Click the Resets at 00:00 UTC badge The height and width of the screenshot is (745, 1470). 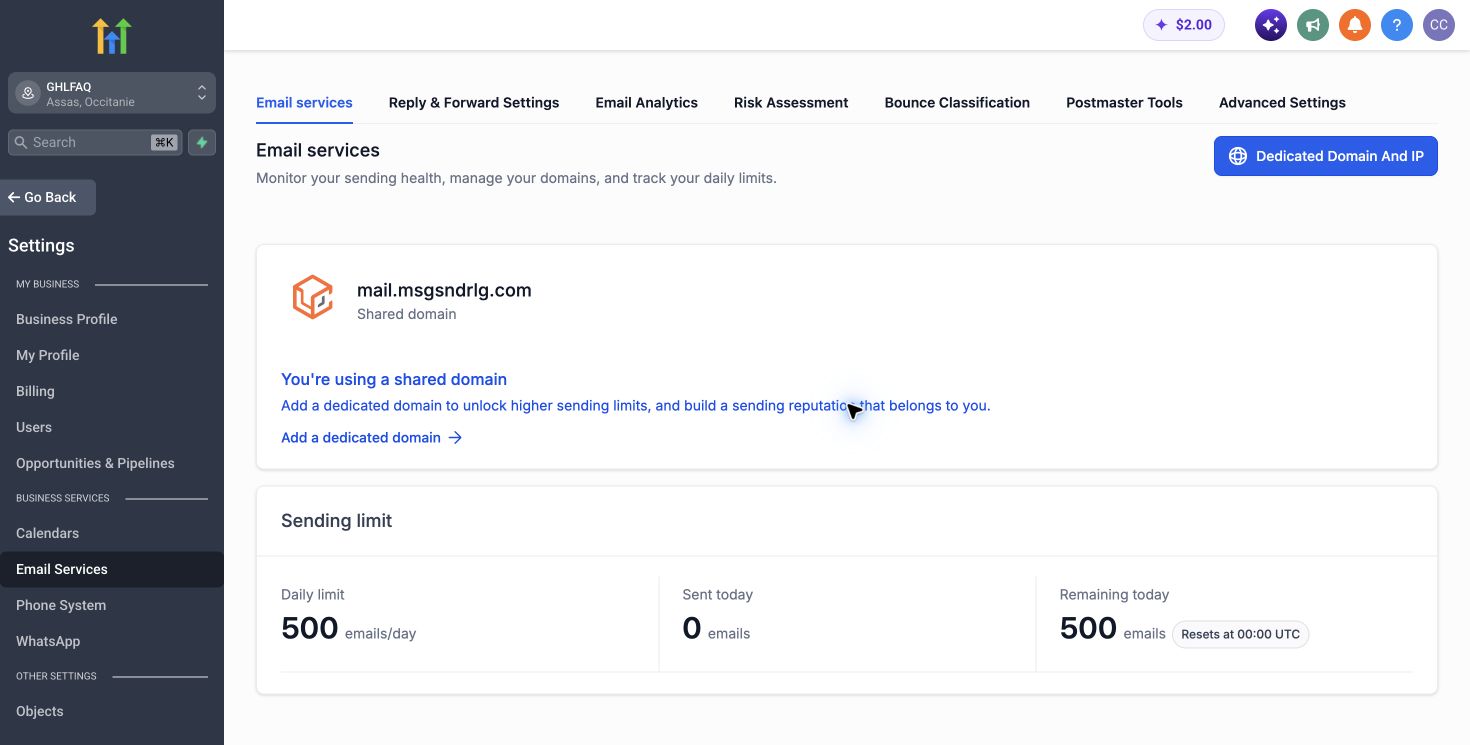pyautogui.click(x=1240, y=634)
